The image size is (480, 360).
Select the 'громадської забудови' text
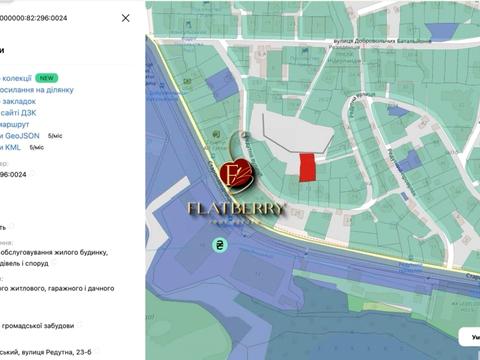pyautogui.click(x=38, y=326)
